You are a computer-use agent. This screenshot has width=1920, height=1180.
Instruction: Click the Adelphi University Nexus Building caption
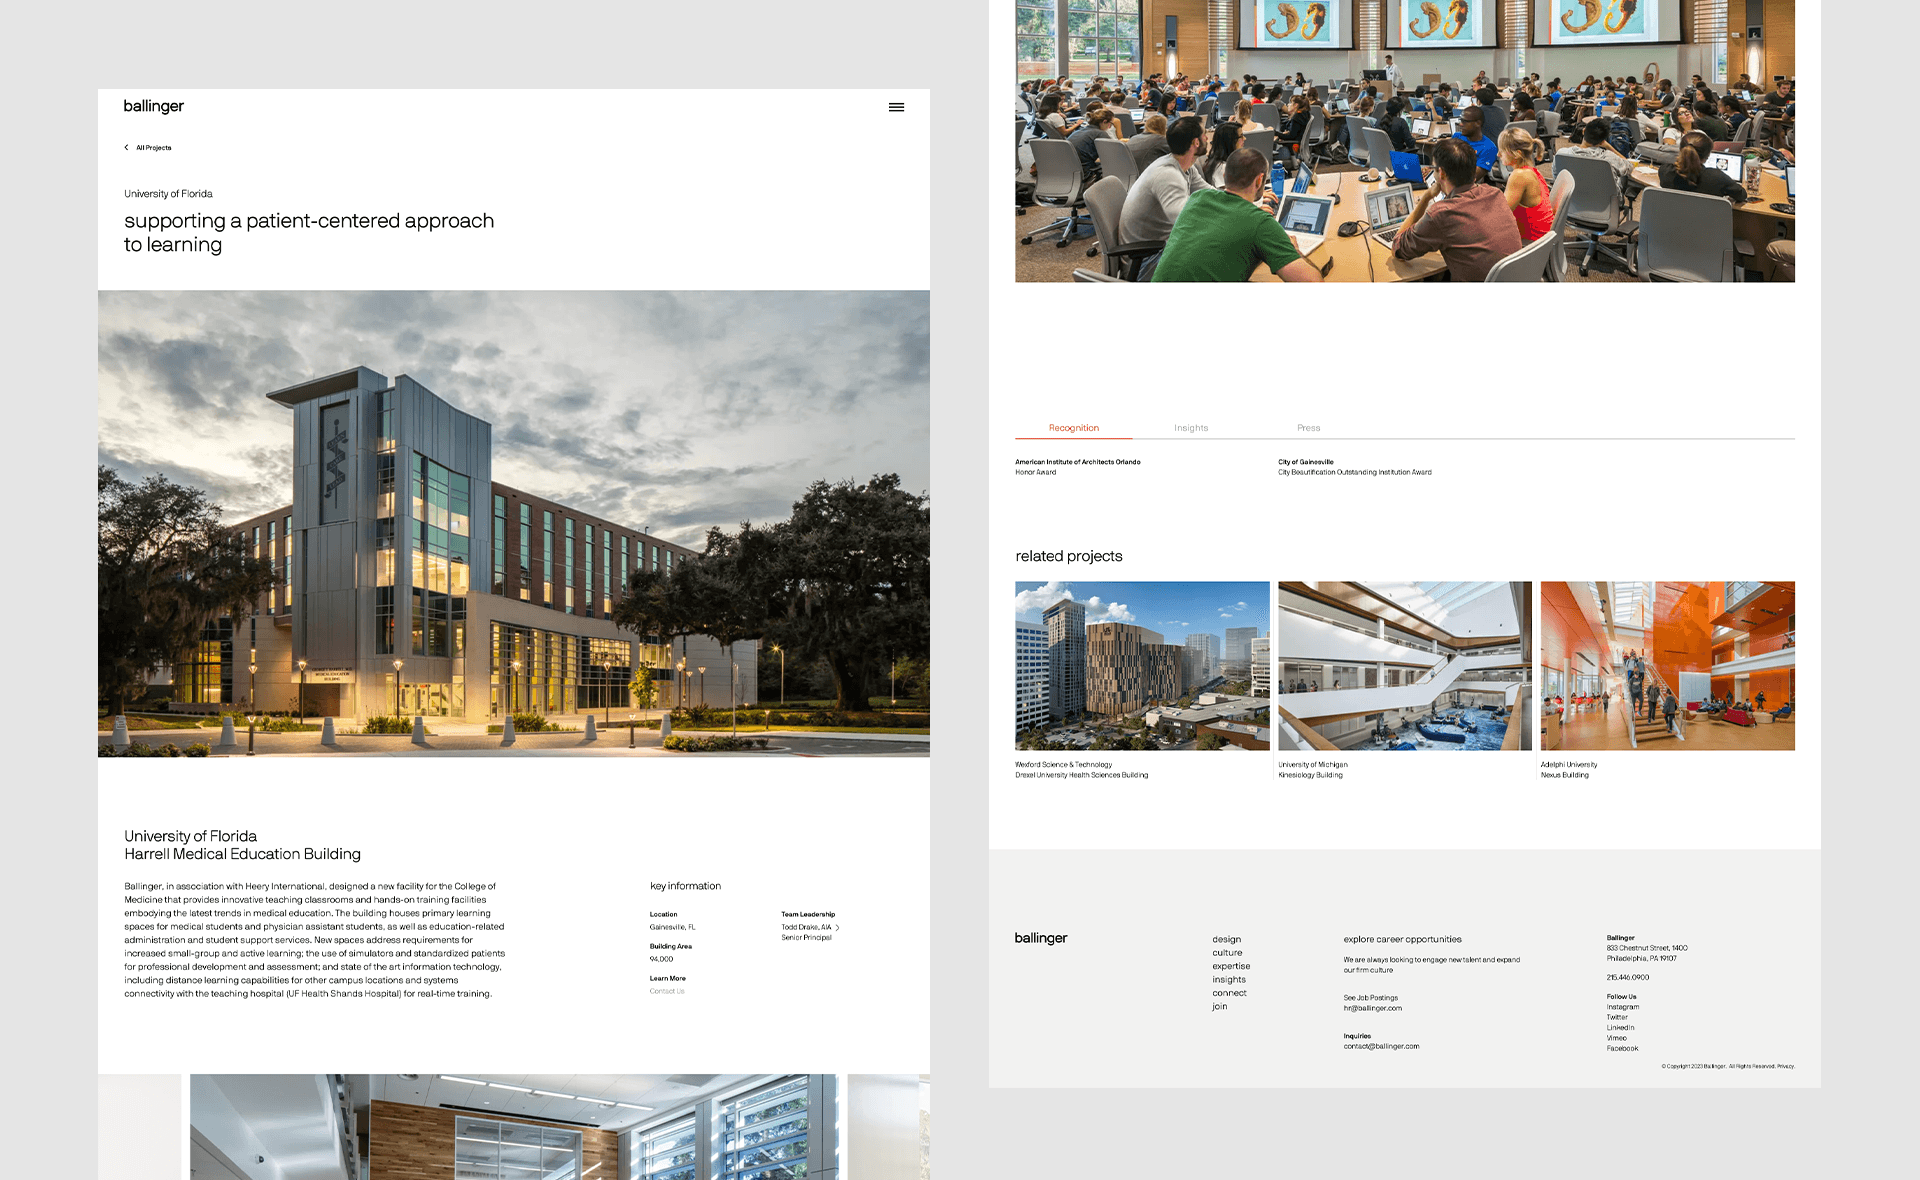pyautogui.click(x=1569, y=770)
